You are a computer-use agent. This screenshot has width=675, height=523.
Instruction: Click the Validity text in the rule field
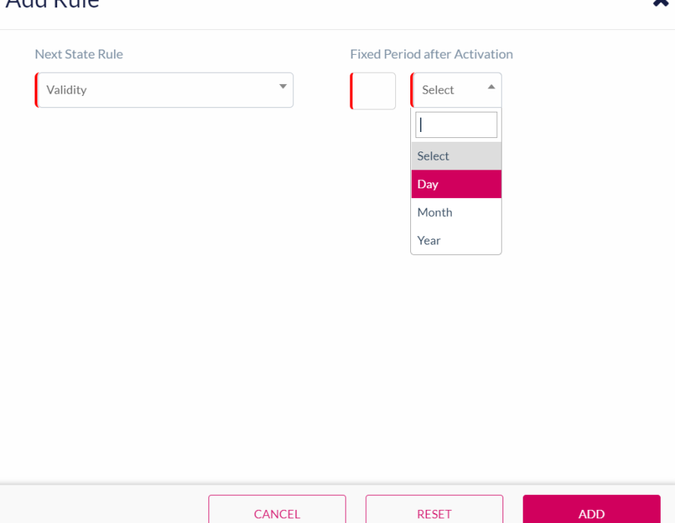coord(67,90)
